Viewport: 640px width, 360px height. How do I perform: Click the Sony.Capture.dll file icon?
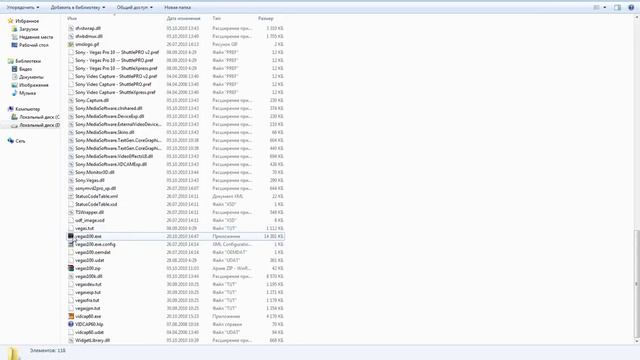click(x=71, y=100)
